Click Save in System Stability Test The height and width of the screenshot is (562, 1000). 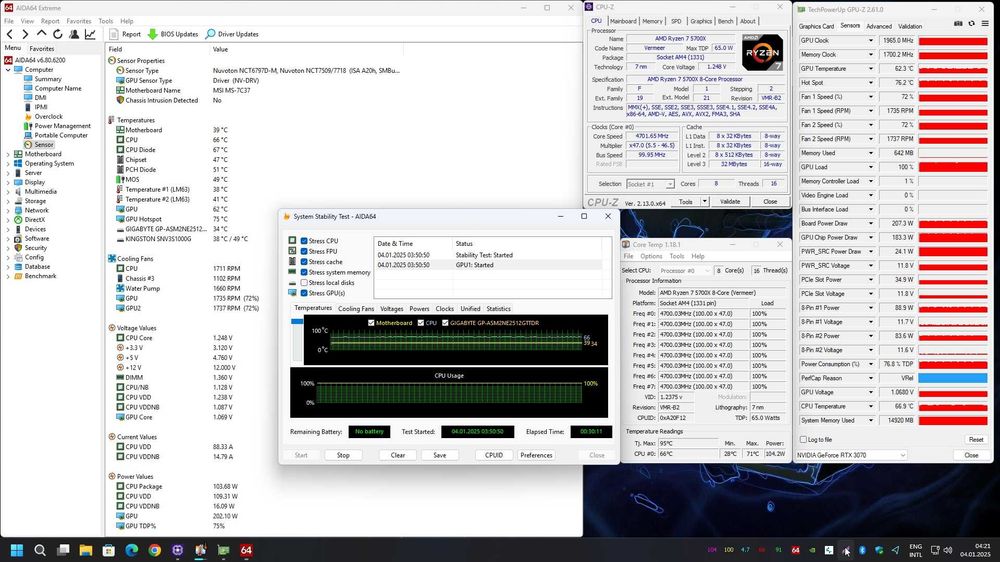[440, 455]
